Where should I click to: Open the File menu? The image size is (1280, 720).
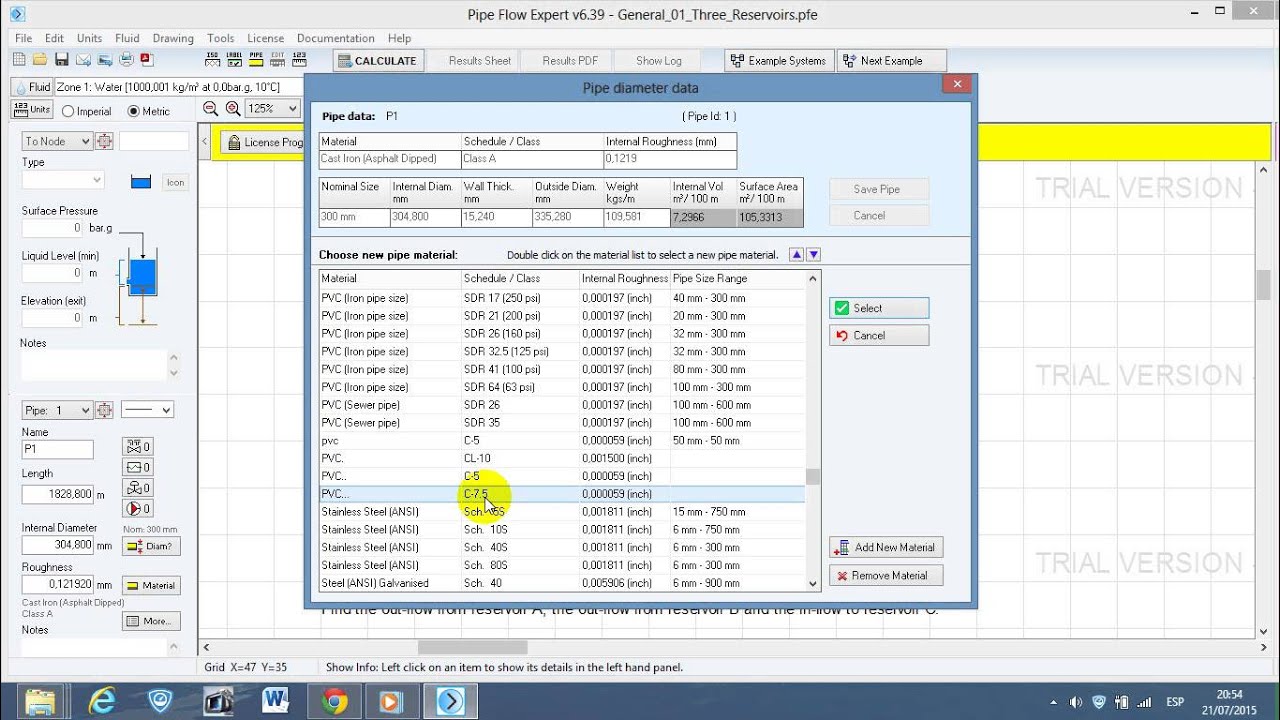pyautogui.click(x=23, y=38)
